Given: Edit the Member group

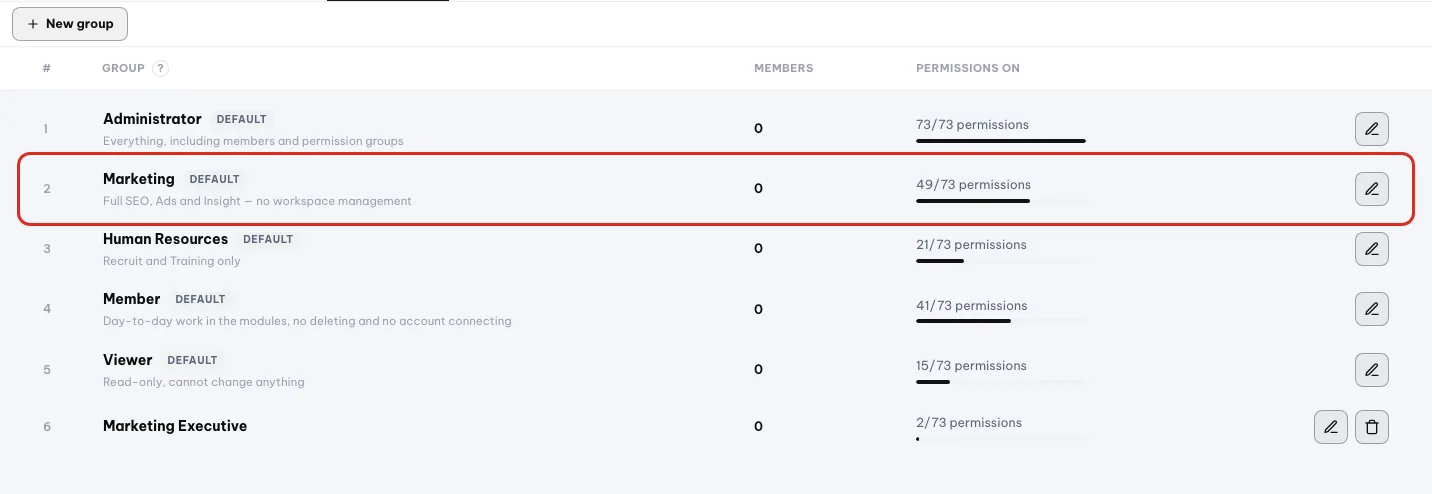Looking at the screenshot, I should tap(1372, 308).
